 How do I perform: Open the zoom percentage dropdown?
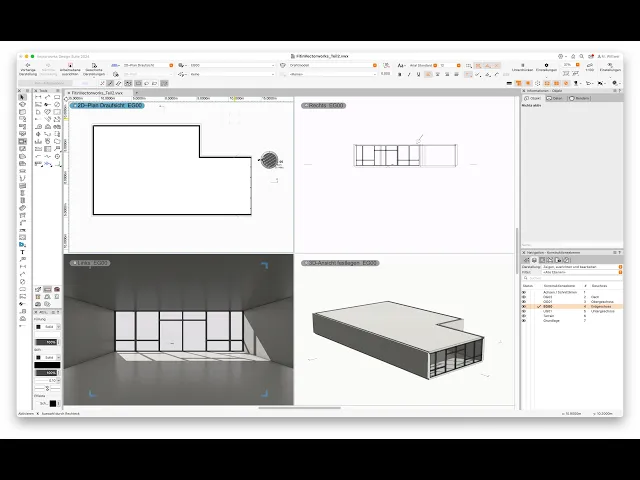[x=571, y=65]
